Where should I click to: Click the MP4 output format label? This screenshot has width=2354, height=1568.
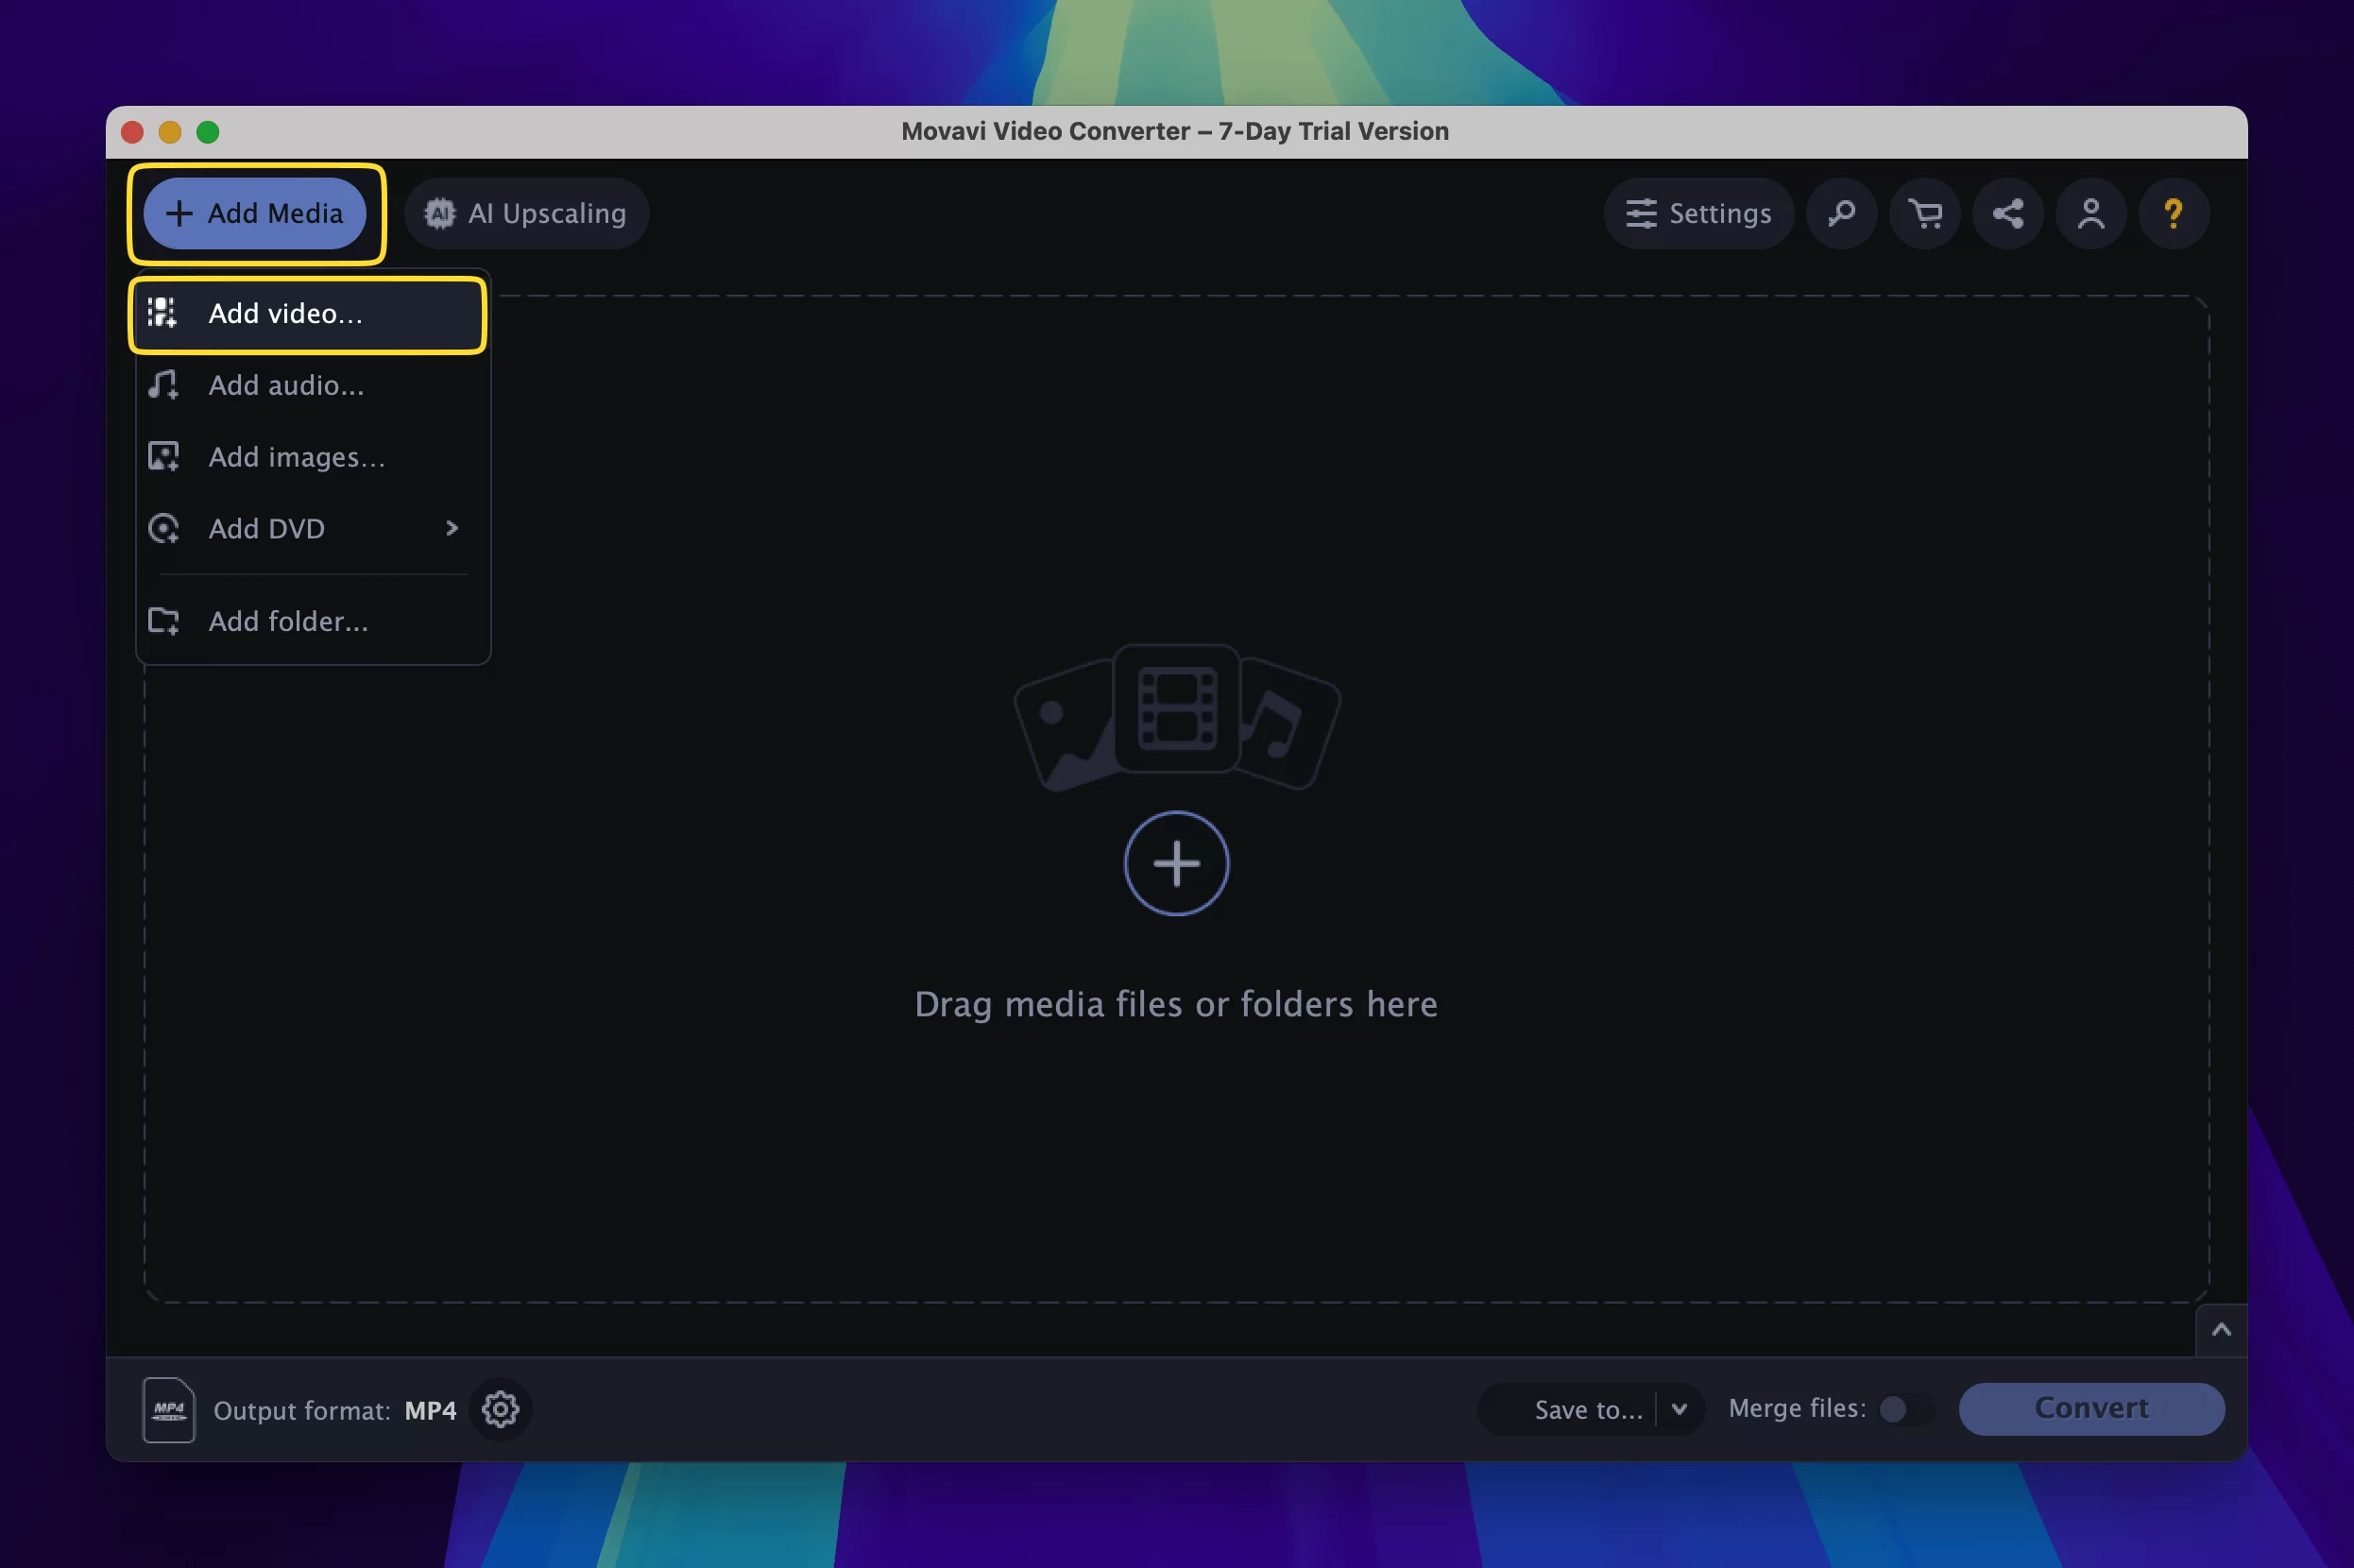click(430, 1410)
